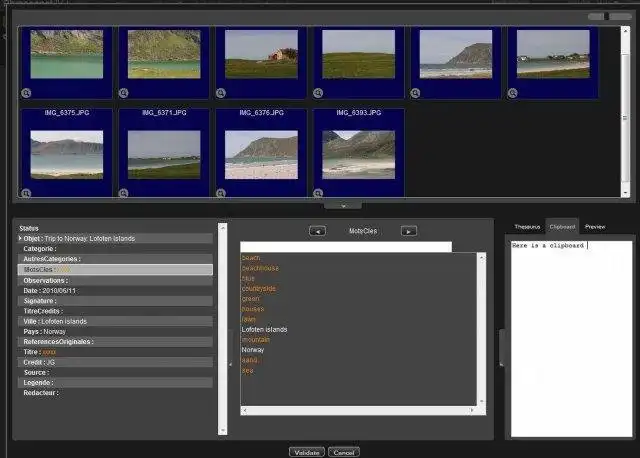Select the IMG_6375.JPG thumbnail
This screenshot has width=640, height=458.
[x=67, y=154]
